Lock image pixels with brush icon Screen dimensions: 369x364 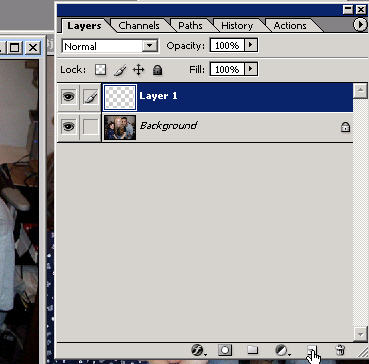click(x=120, y=70)
